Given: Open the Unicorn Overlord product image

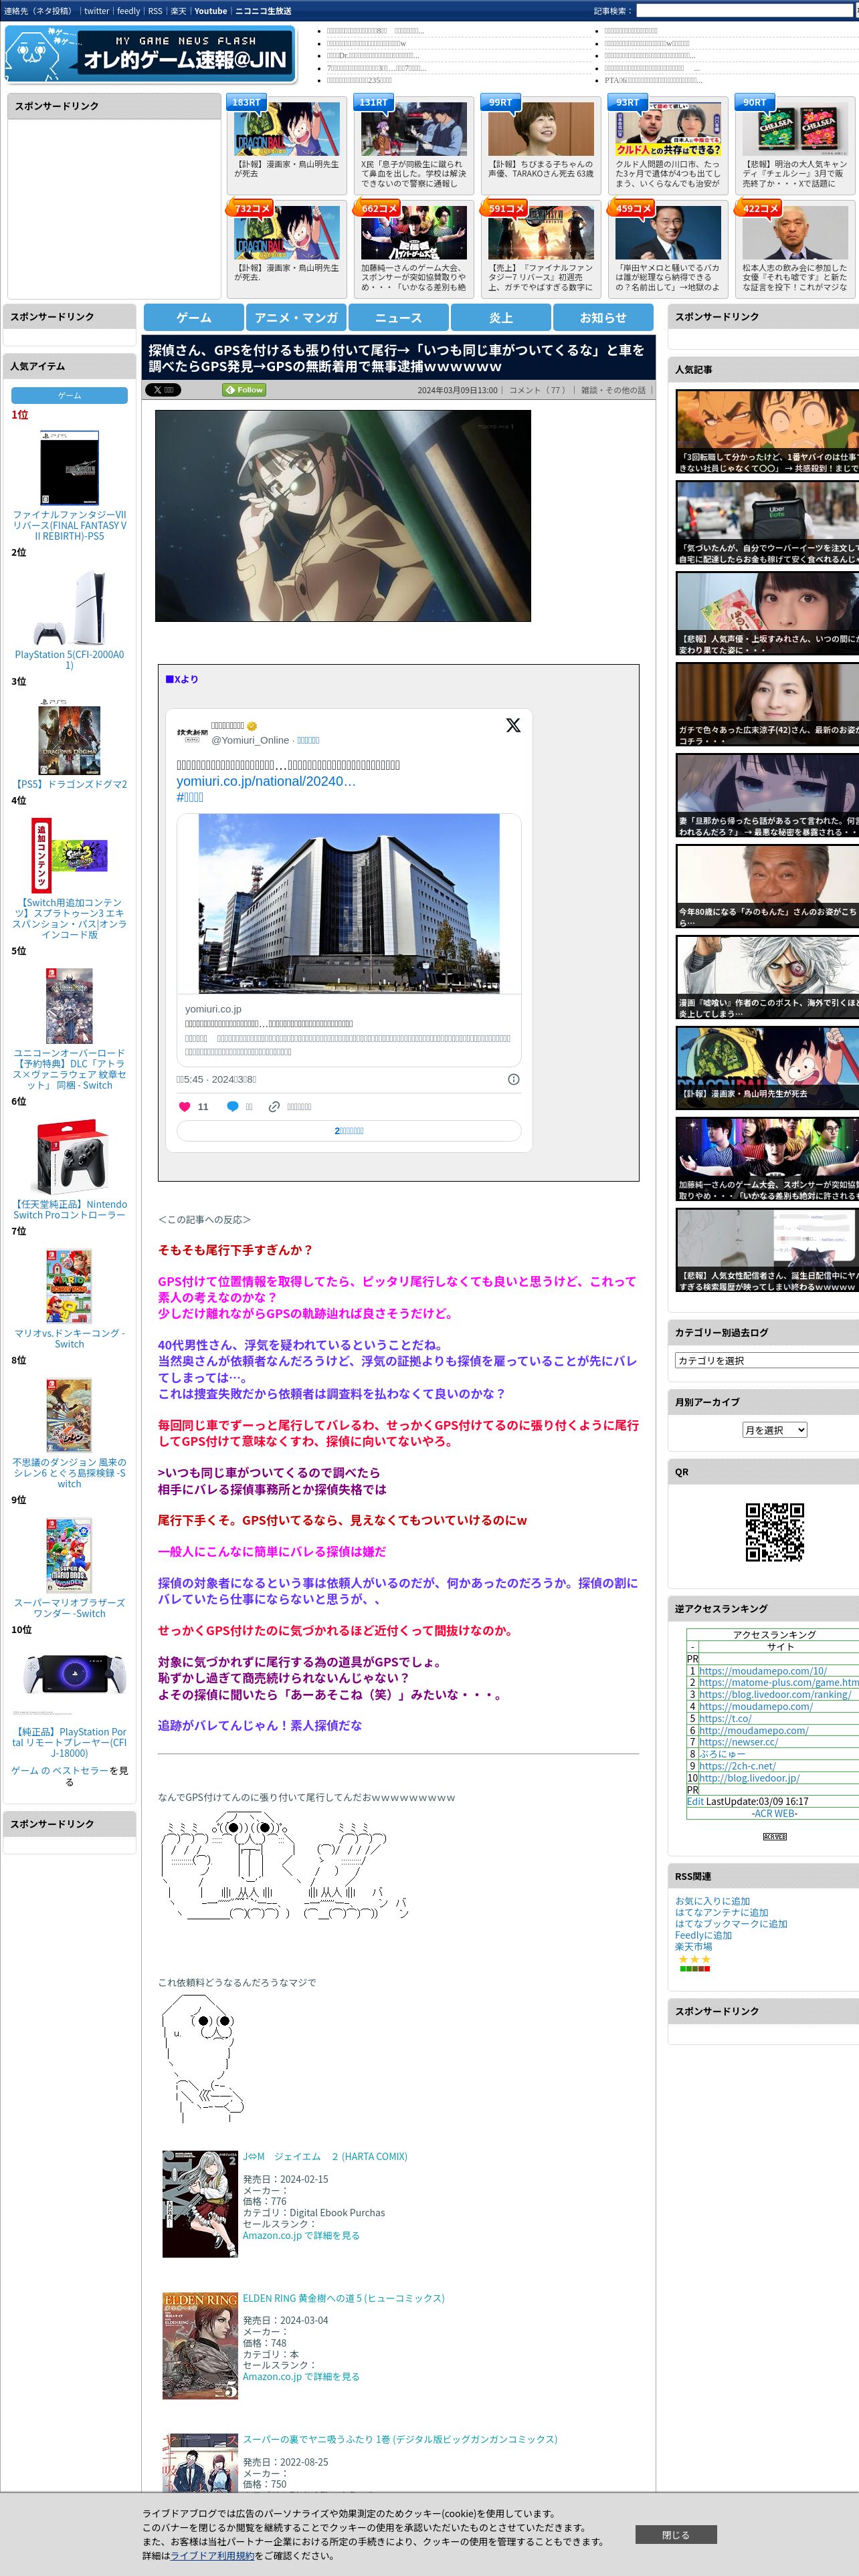Looking at the screenshot, I should click(x=69, y=1006).
